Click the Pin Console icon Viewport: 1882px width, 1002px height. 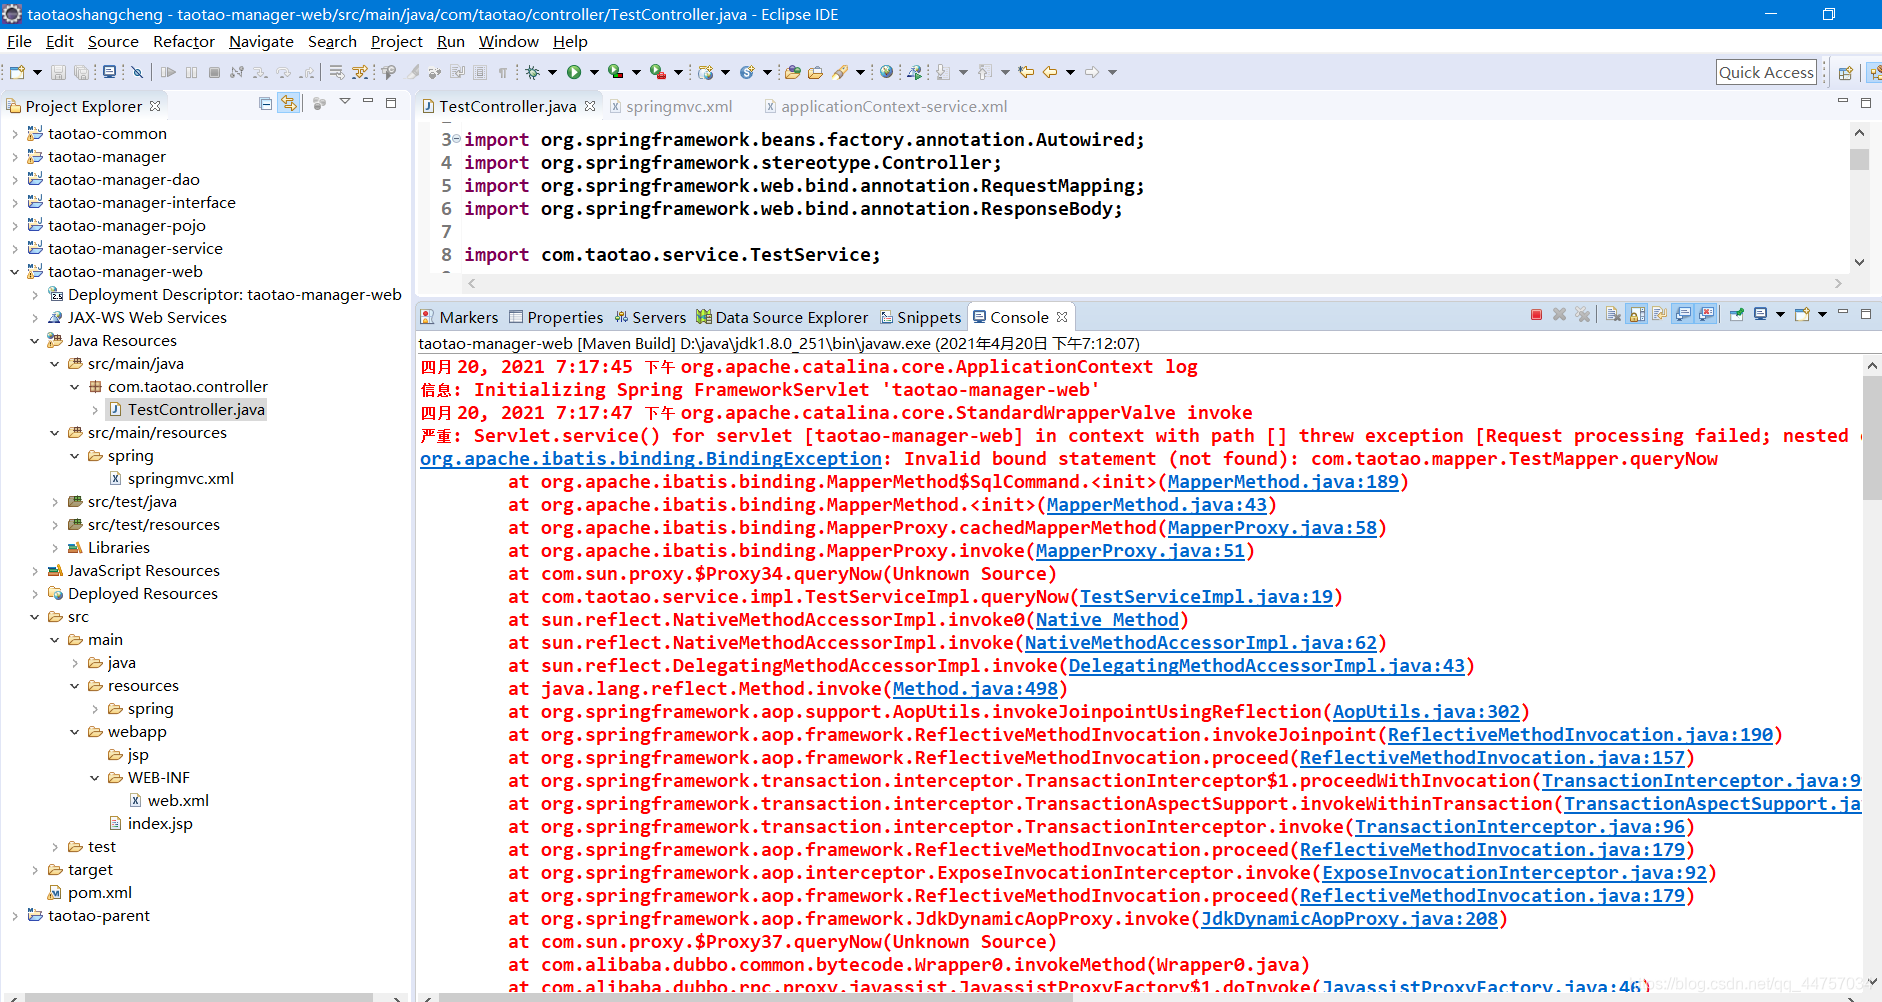click(1736, 314)
